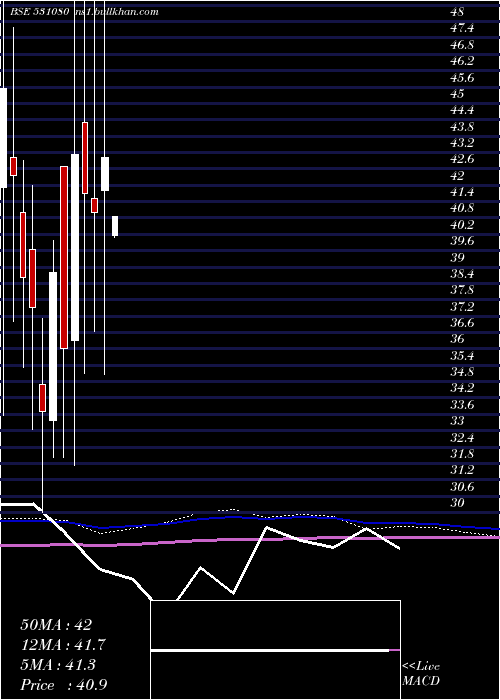The width and height of the screenshot is (500, 700).
Task: Click the 12MA : 41.7 readout
Action: click(63, 645)
